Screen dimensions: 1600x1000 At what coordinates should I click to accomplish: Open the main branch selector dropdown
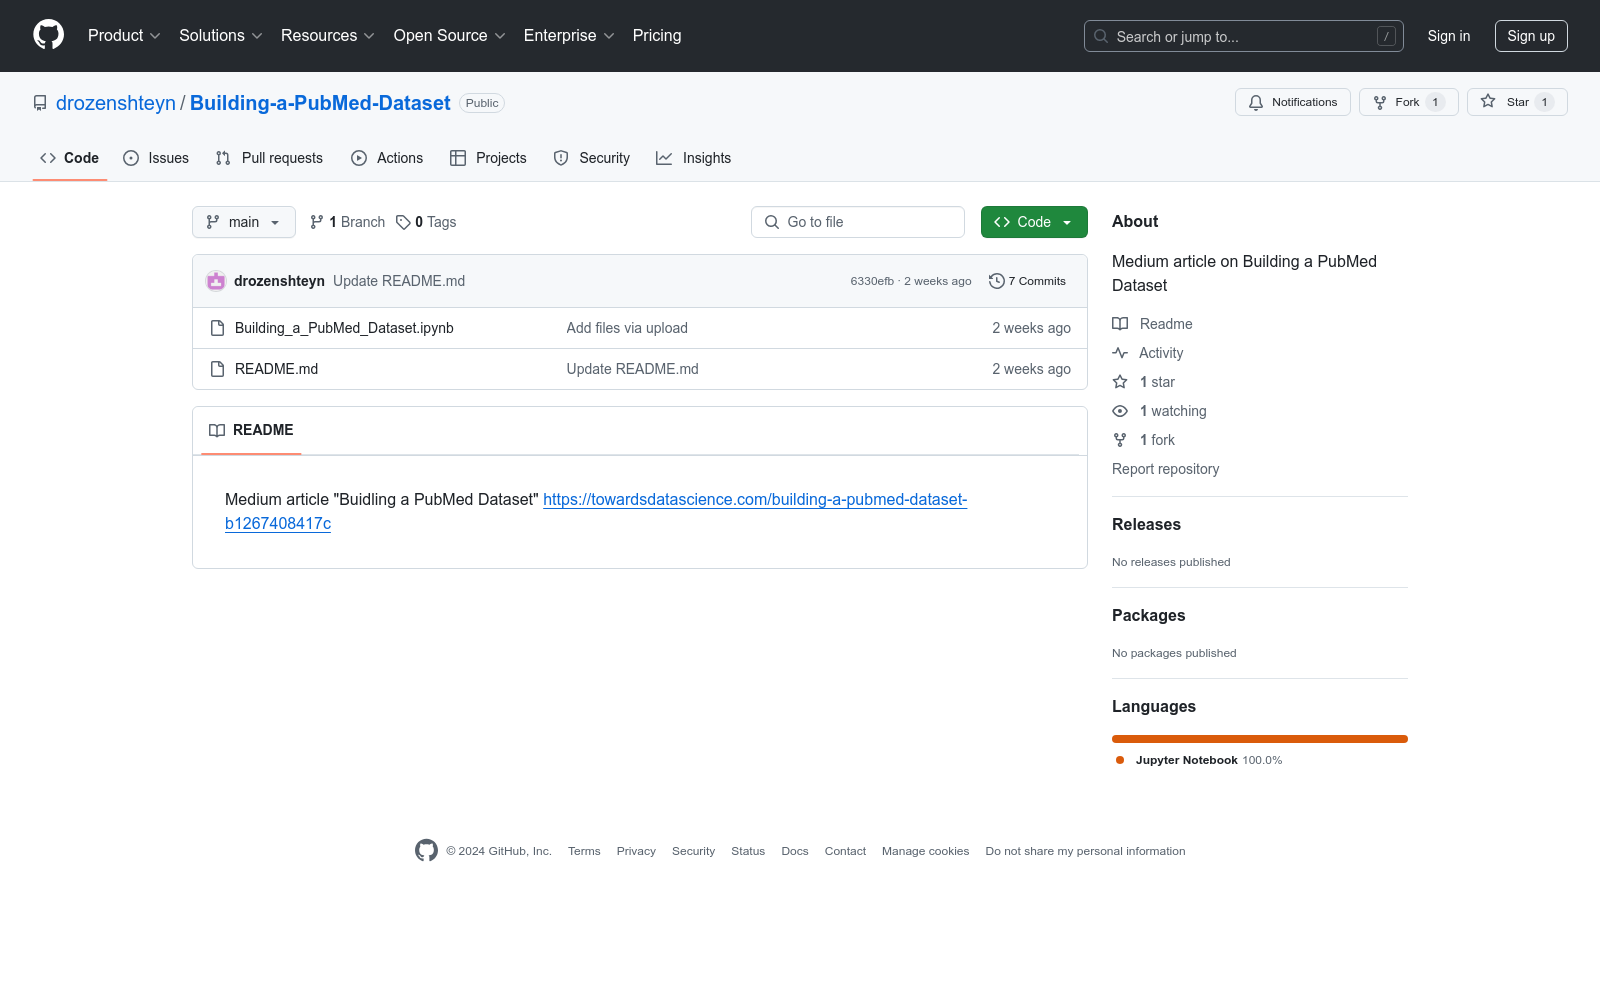coord(244,222)
